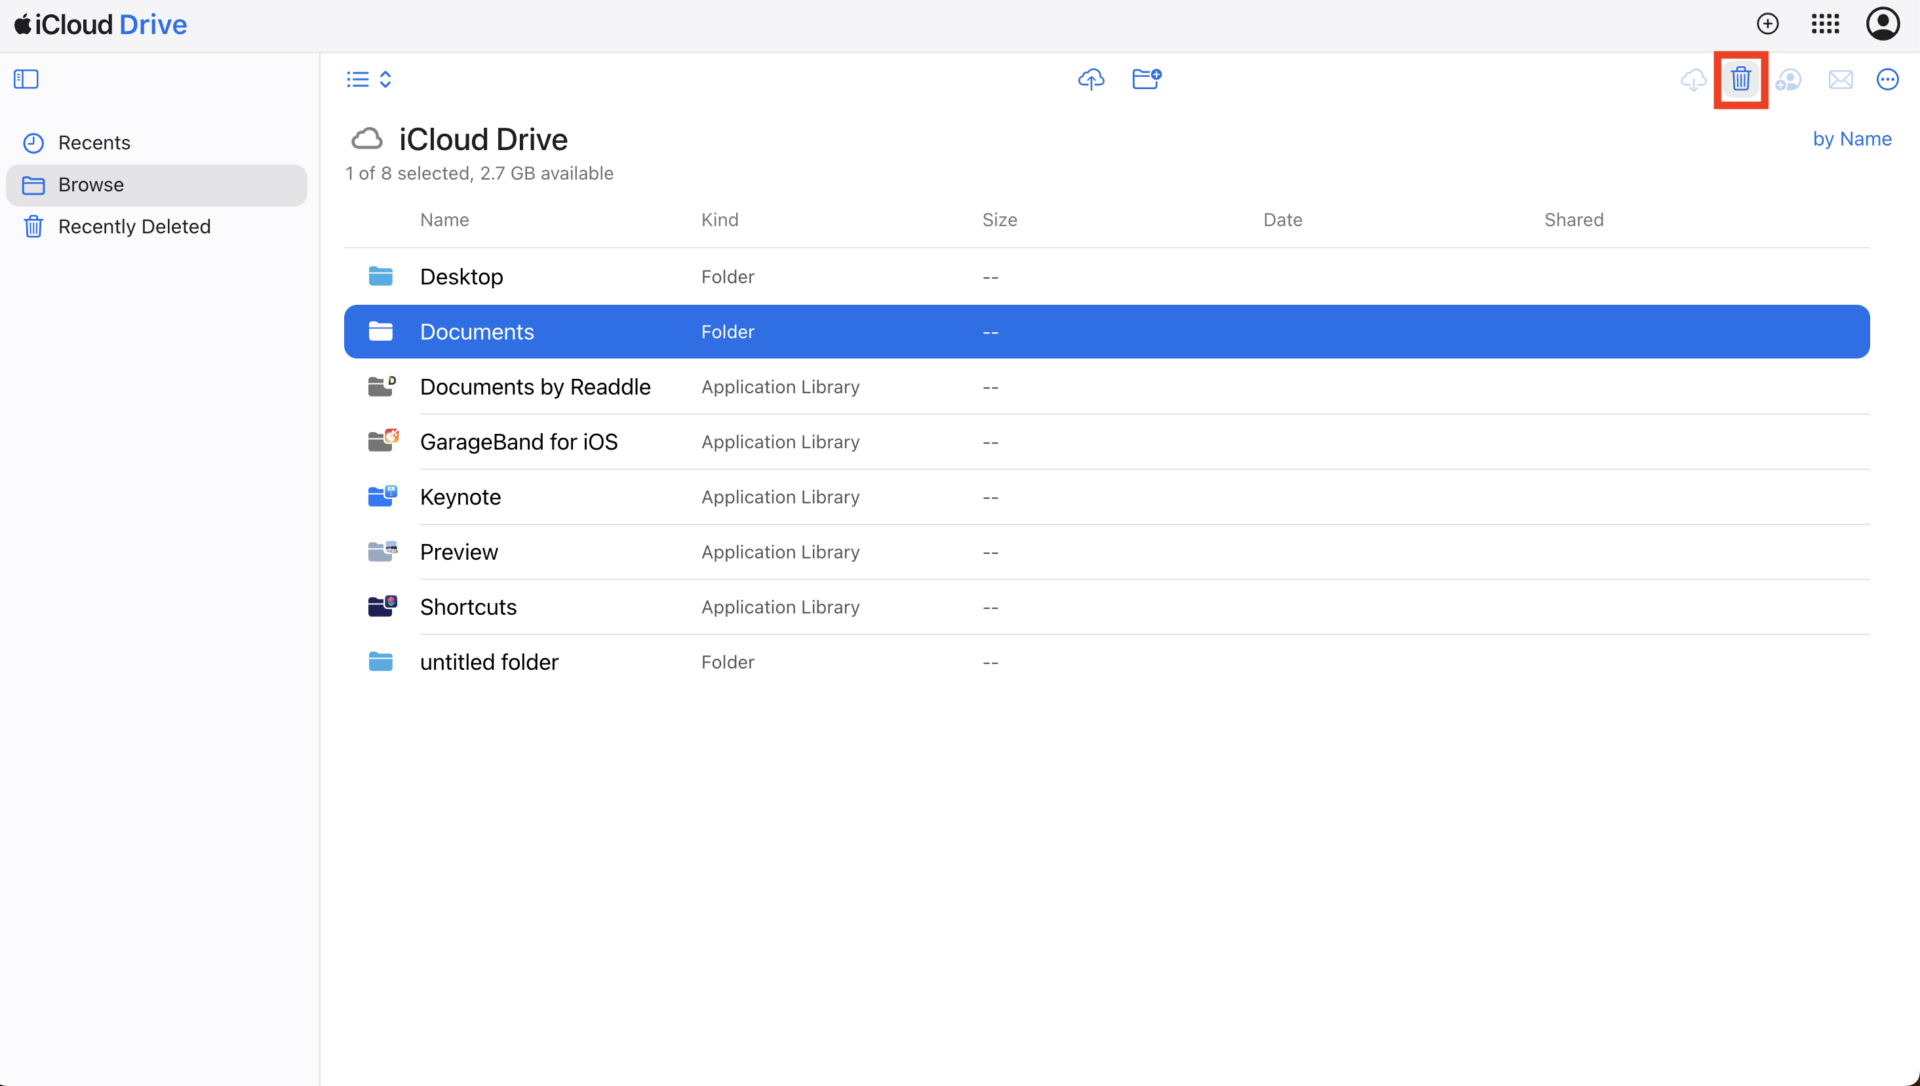Open the More options ellipsis menu

point(1887,79)
